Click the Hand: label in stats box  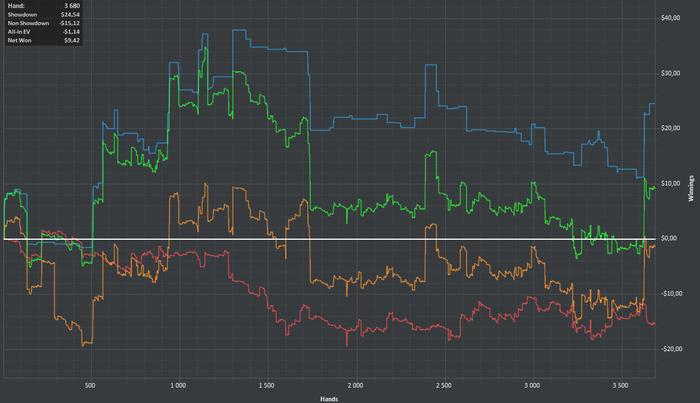[16, 6]
